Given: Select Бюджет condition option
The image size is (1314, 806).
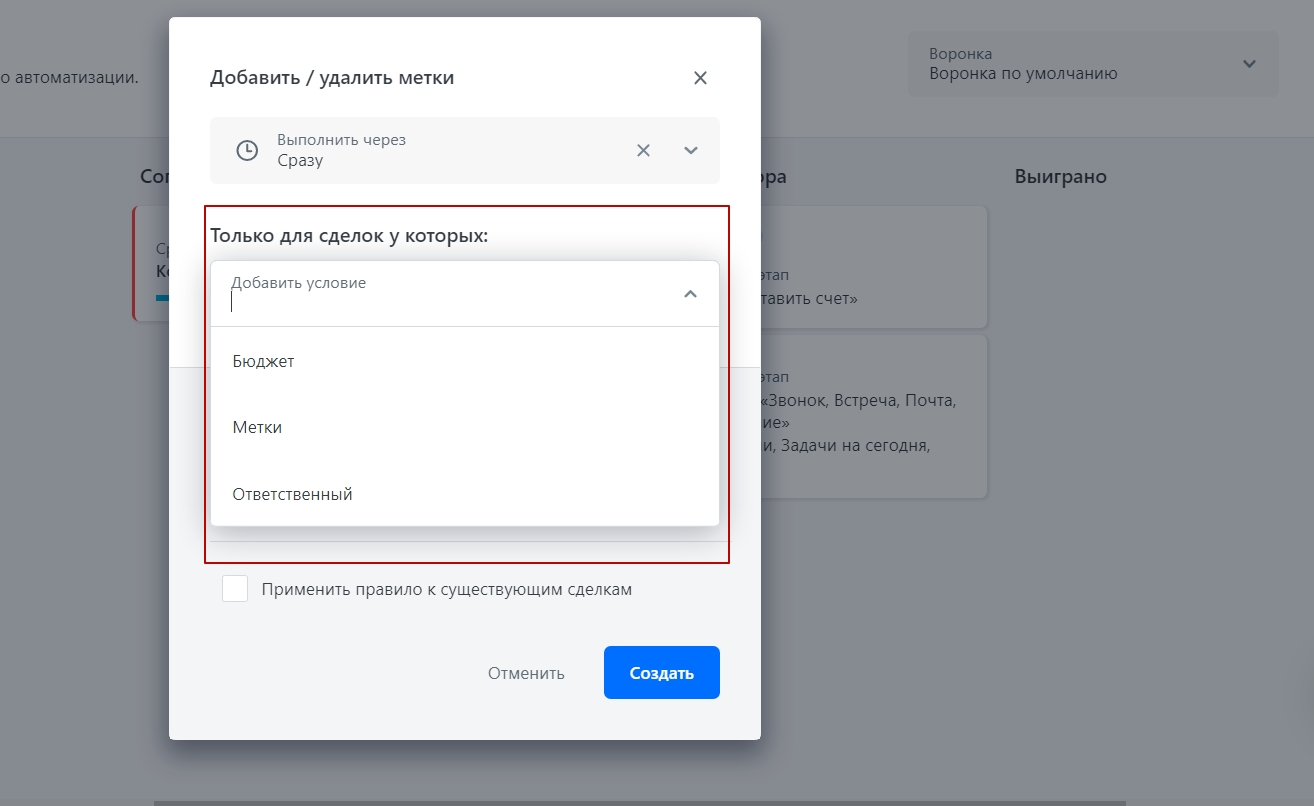Looking at the screenshot, I should pos(465,361).
